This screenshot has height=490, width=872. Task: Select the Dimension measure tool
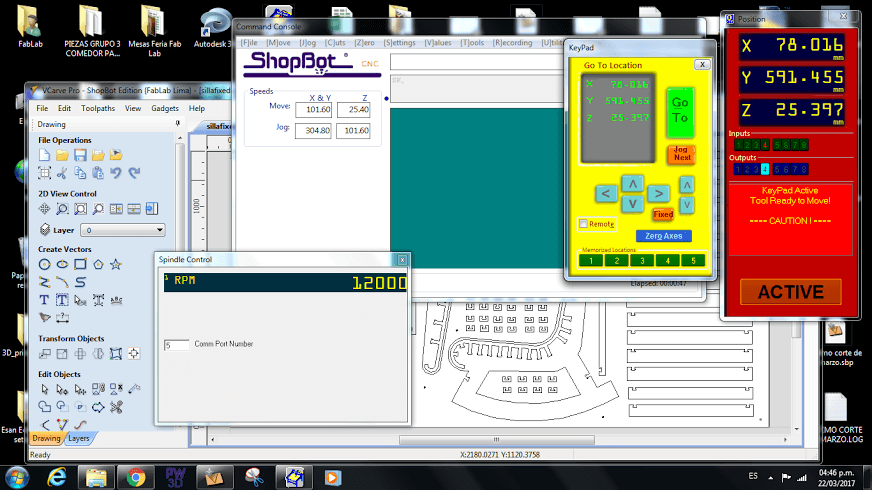(62, 318)
